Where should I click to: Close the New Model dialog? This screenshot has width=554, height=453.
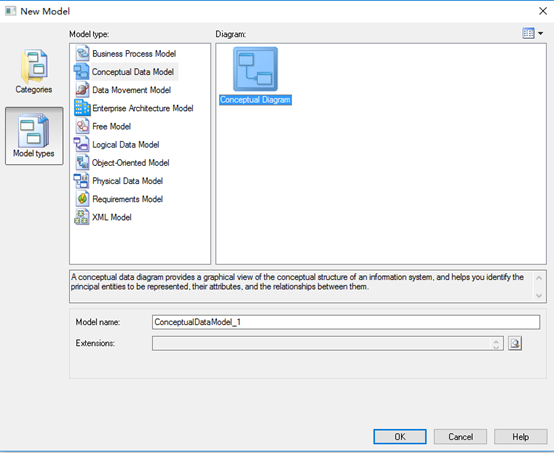tap(543, 11)
